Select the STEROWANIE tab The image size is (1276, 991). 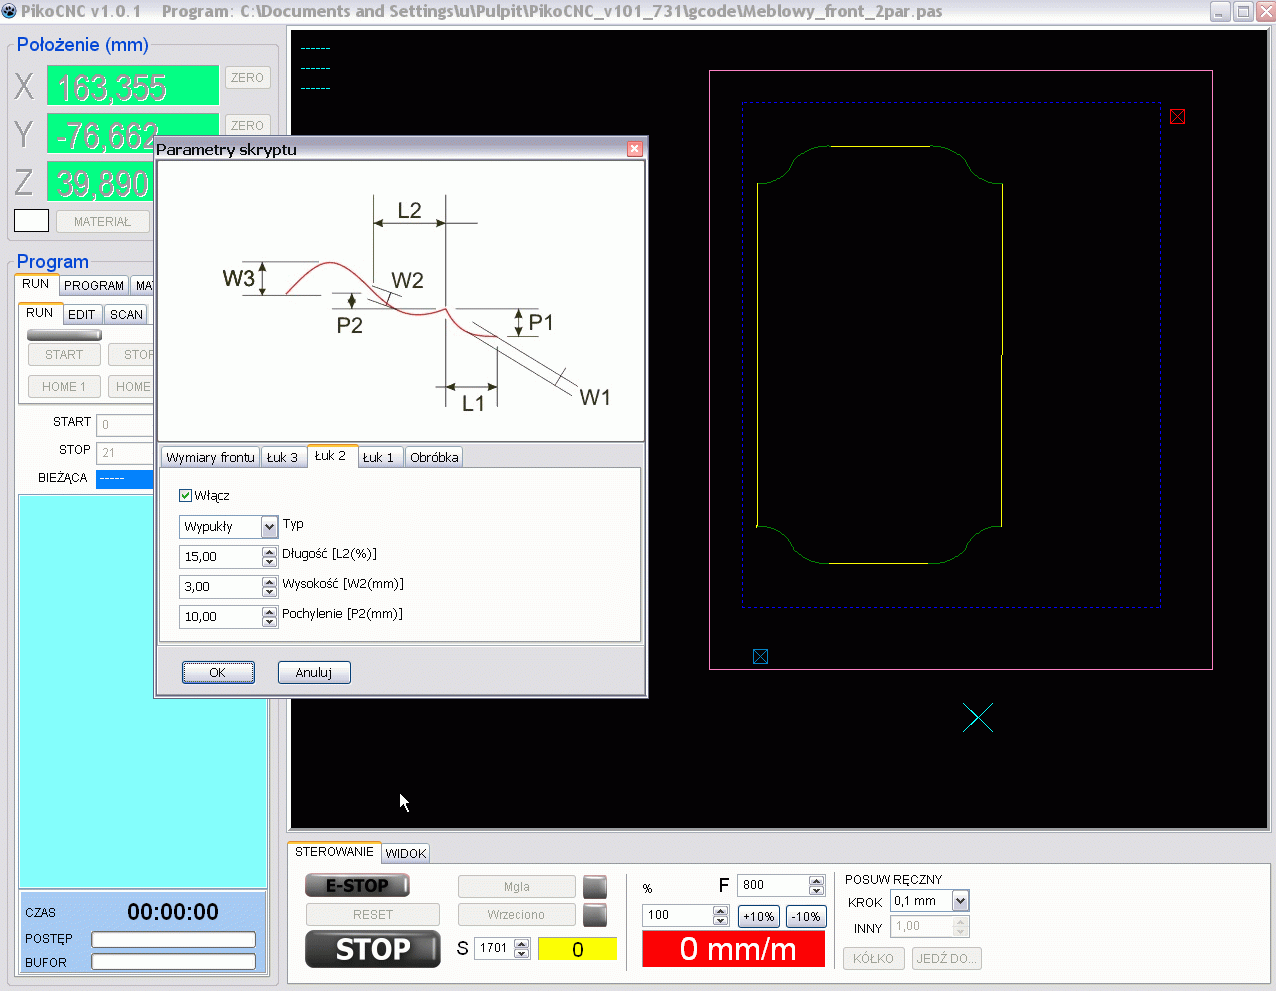click(x=334, y=852)
